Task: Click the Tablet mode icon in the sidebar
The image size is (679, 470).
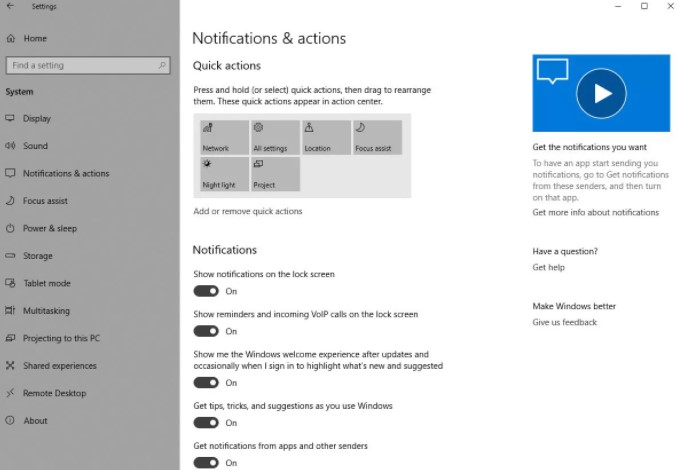Action: [10, 283]
